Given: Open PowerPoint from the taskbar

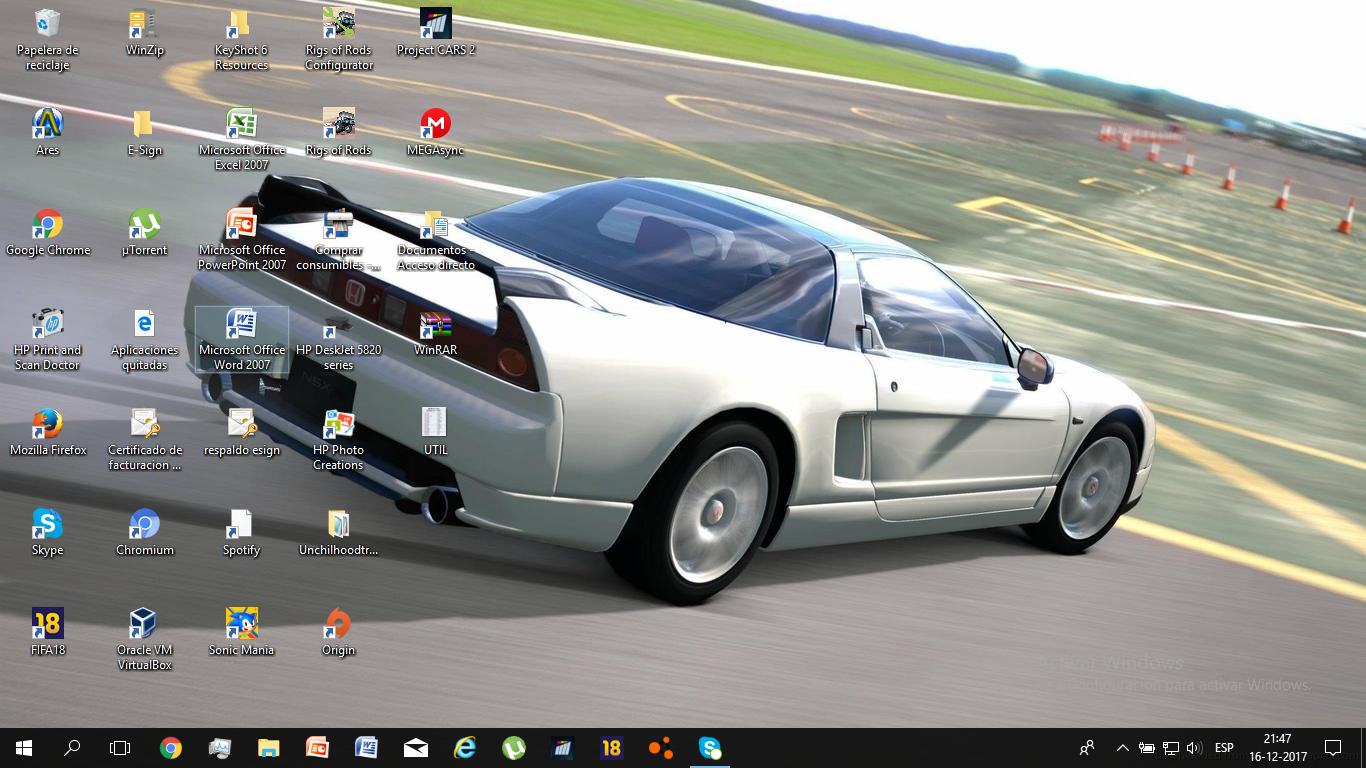Looking at the screenshot, I should tap(318, 748).
